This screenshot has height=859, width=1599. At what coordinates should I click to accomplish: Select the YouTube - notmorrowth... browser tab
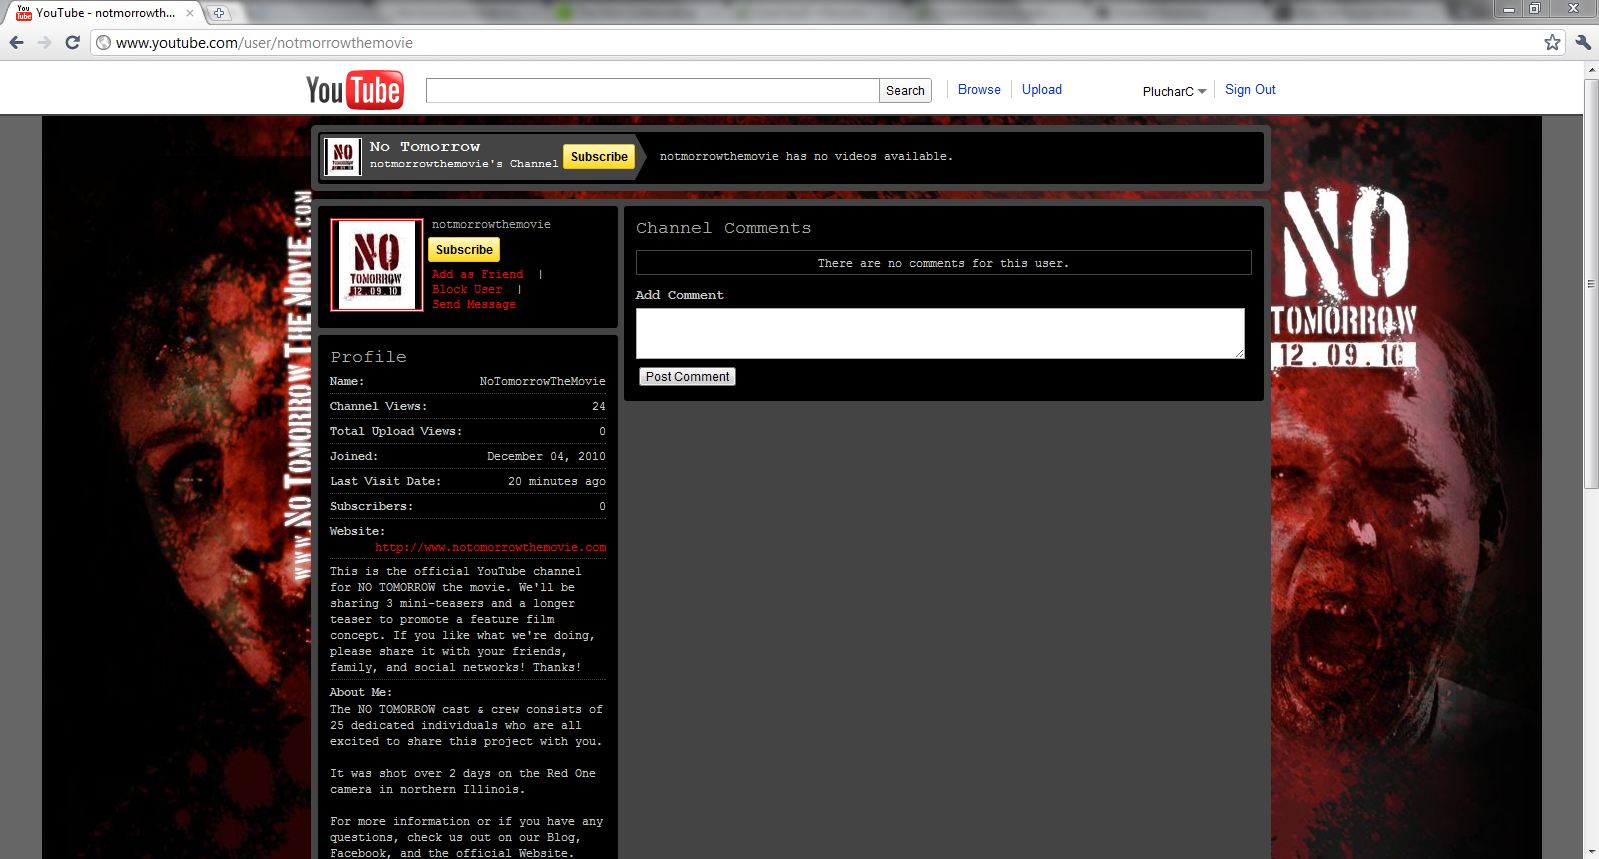pyautogui.click(x=105, y=13)
